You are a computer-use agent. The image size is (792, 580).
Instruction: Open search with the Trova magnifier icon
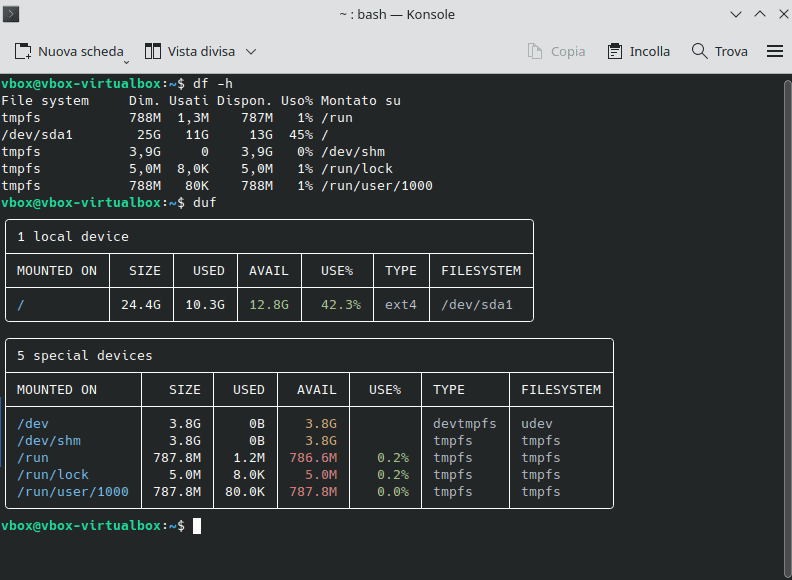tap(698, 51)
